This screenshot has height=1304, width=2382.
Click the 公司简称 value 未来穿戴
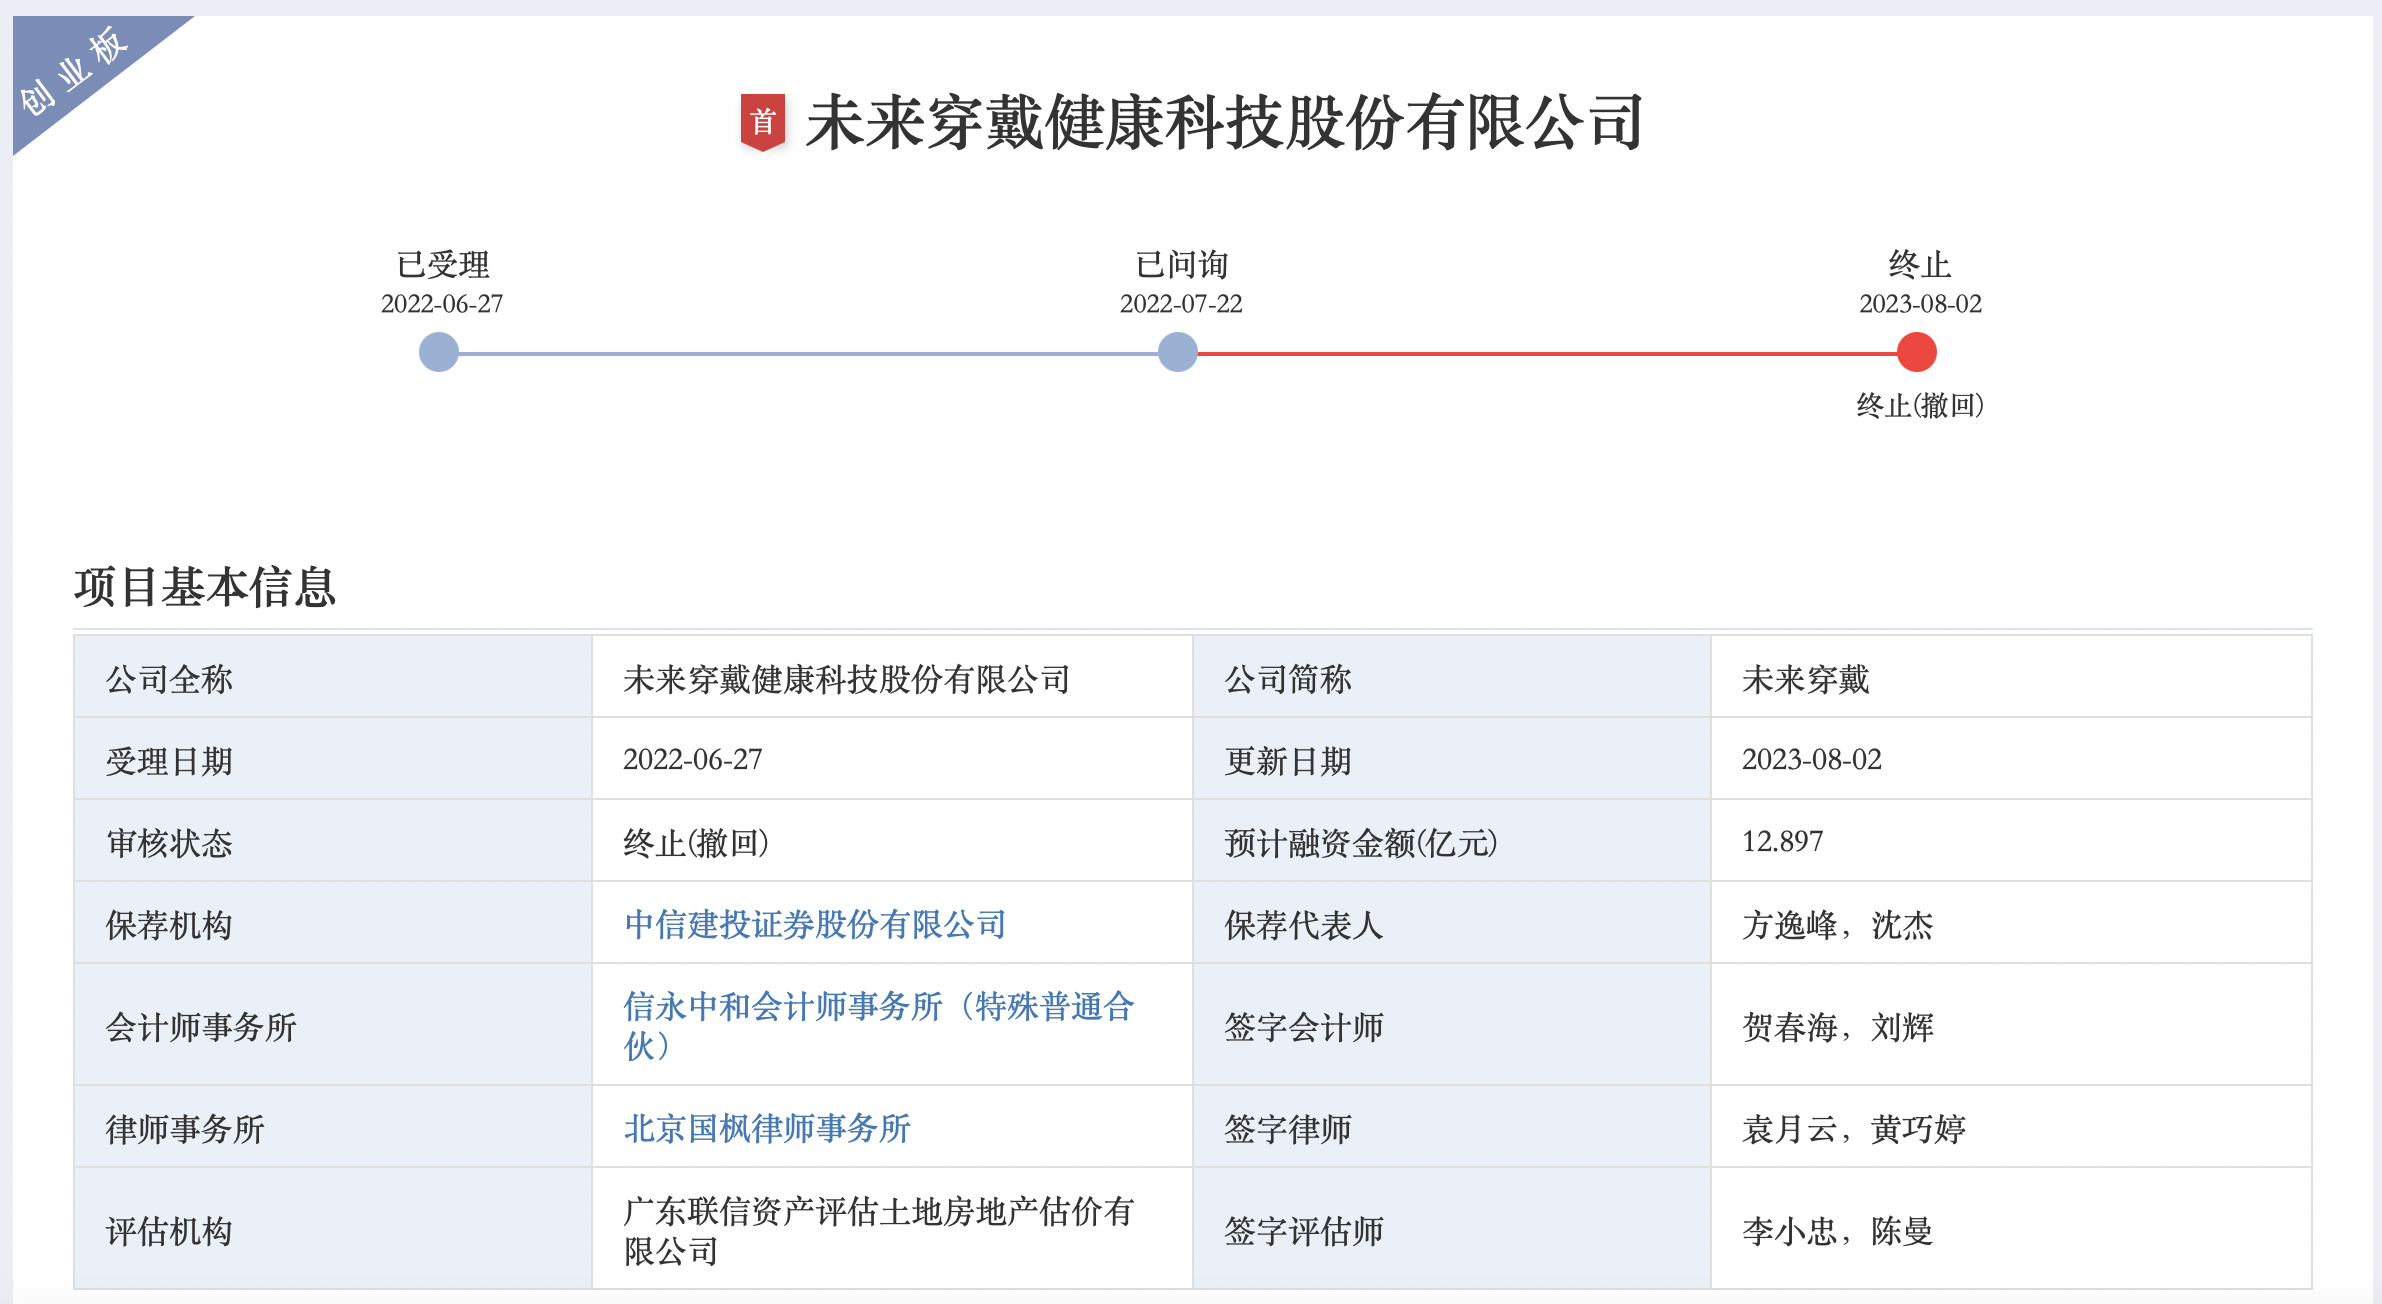(x=1805, y=679)
